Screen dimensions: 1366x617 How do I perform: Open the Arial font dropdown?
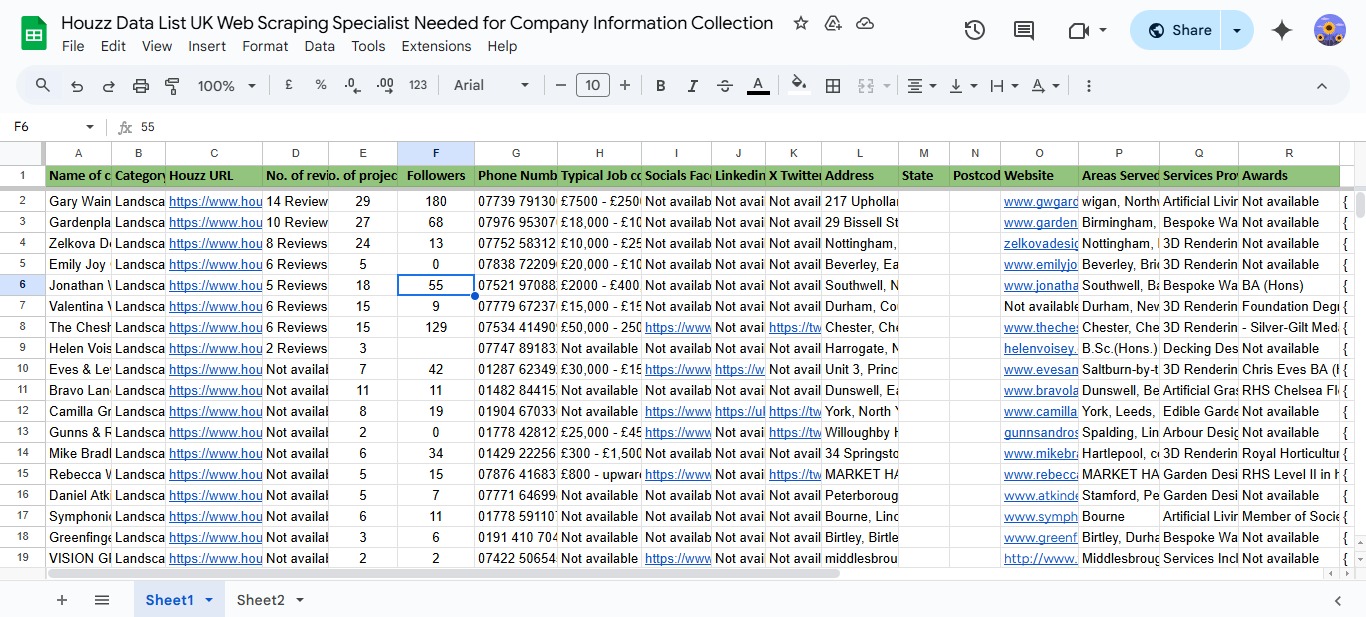click(x=492, y=86)
